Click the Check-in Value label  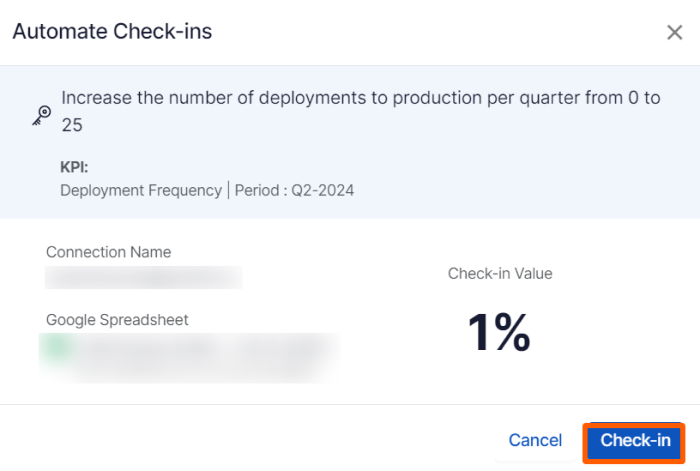click(x=500, y=274)
